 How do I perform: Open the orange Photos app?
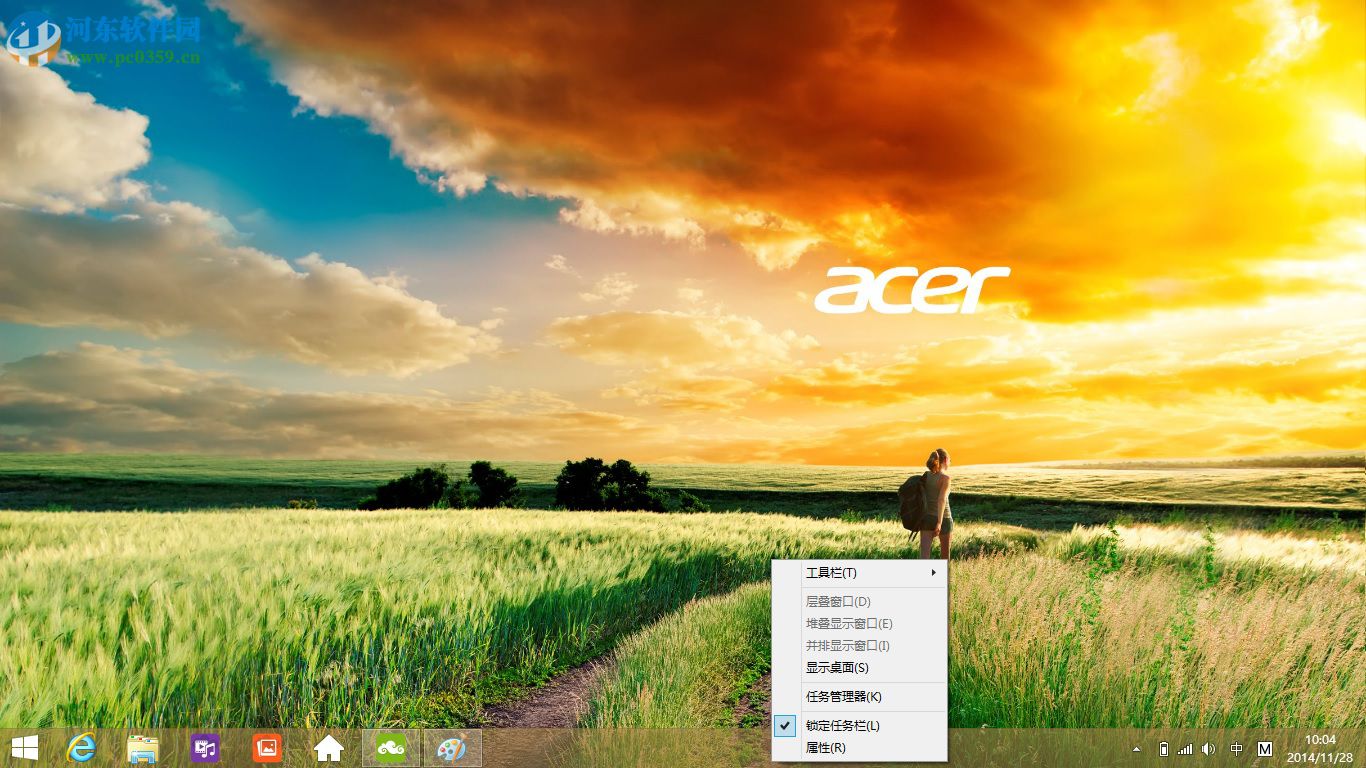click(x=267, y=749)
